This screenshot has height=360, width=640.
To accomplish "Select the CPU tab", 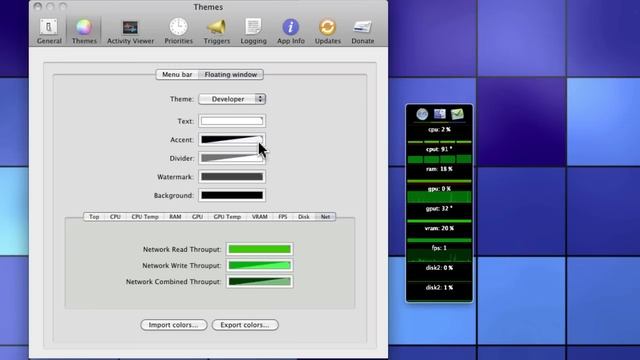I will coord(115,217).
